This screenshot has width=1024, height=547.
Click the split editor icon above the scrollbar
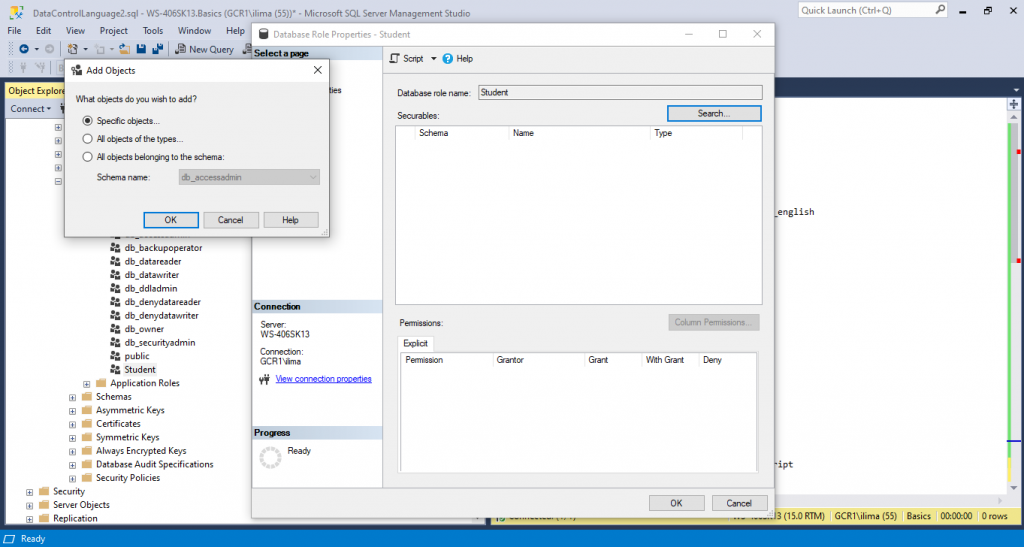coord(1014,104)
